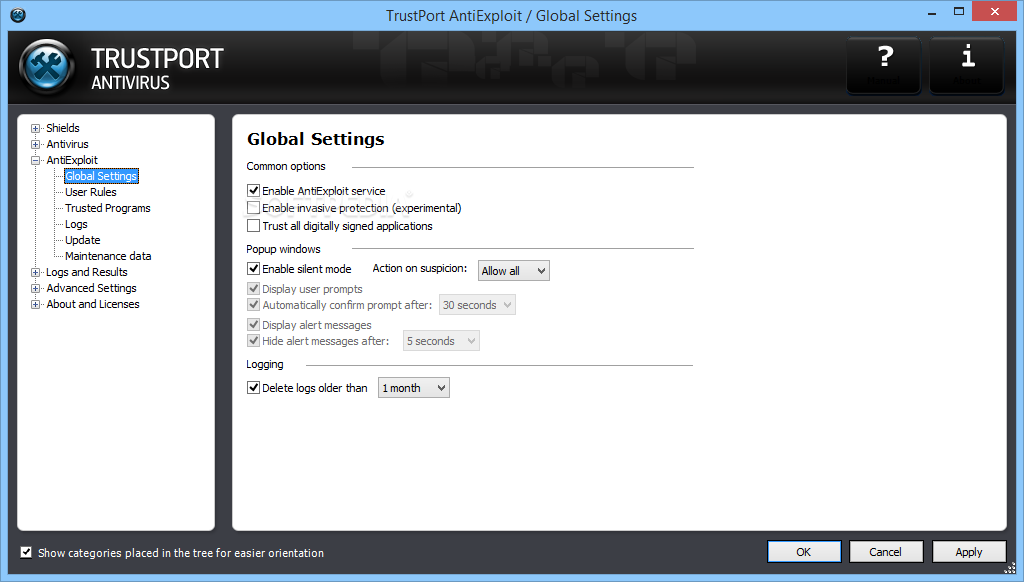
Task: Select User Rules in the tree
Action: click(x=91, y=192)
